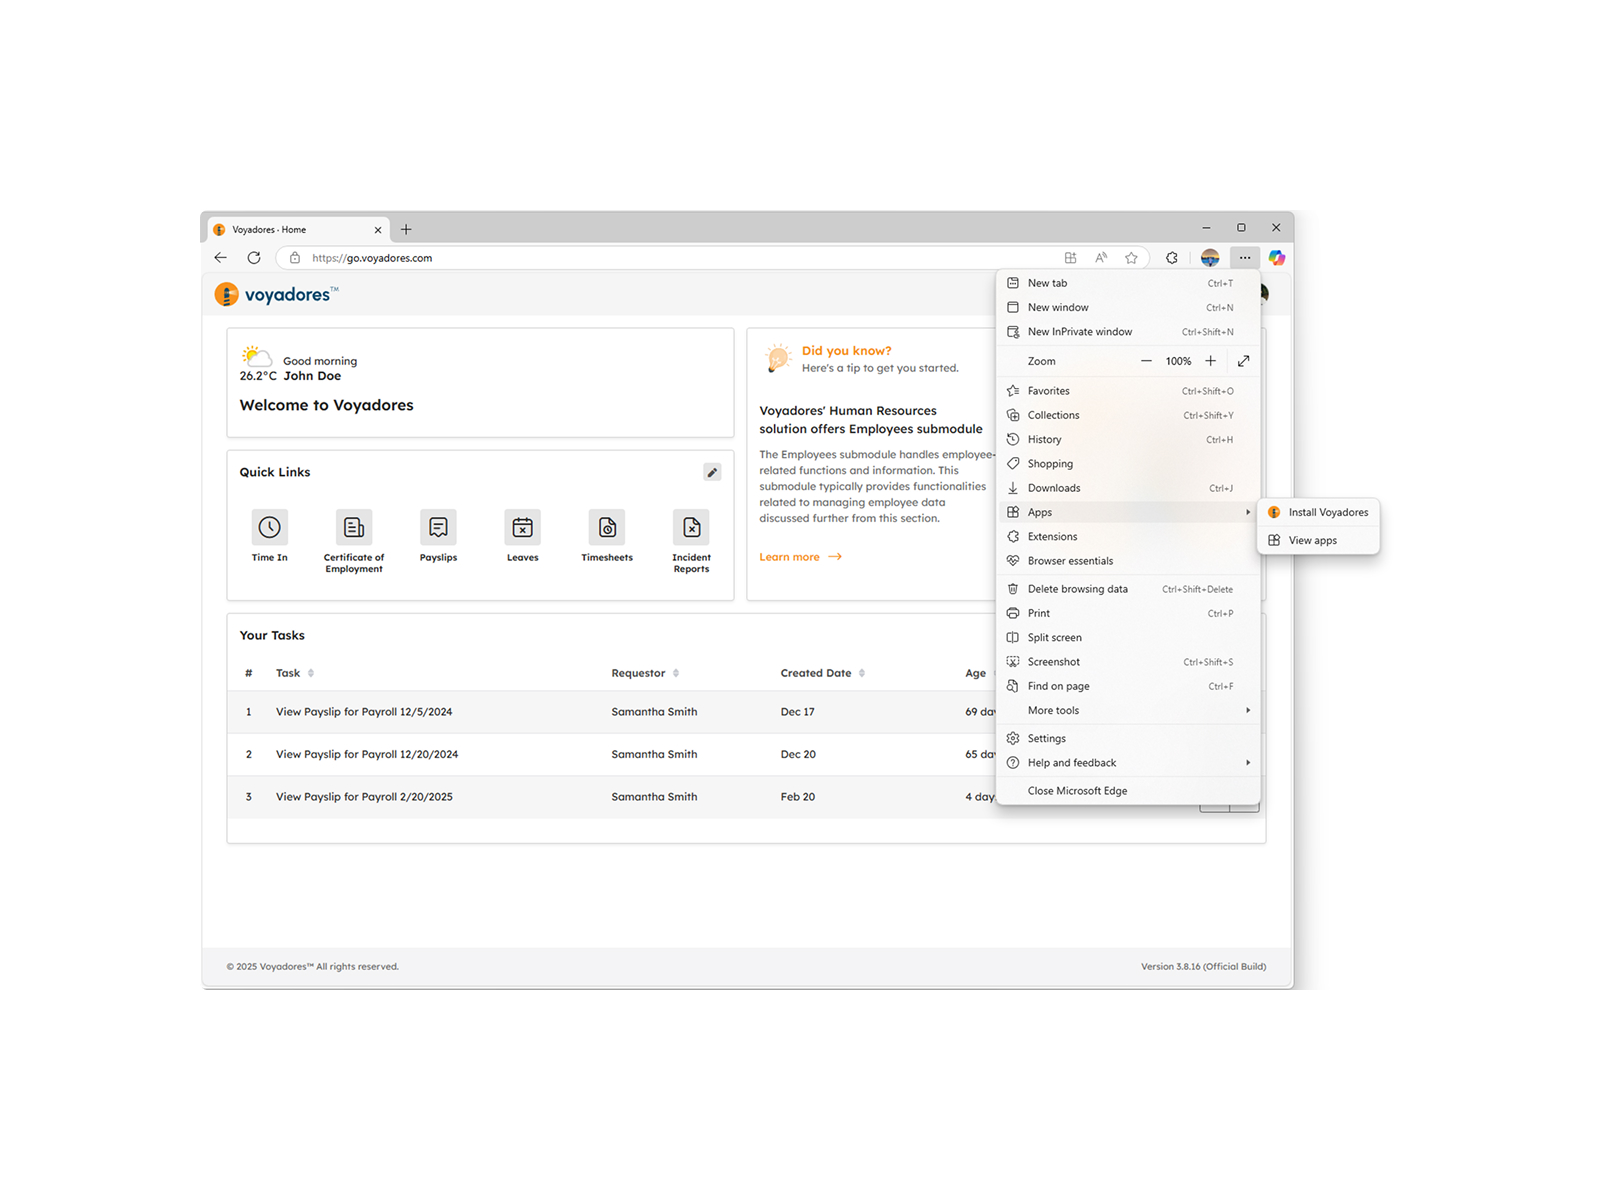Open Copilot in the Edge toolbar
This screenshot has width=1600, height=1200.
(x=1277, y=258)
